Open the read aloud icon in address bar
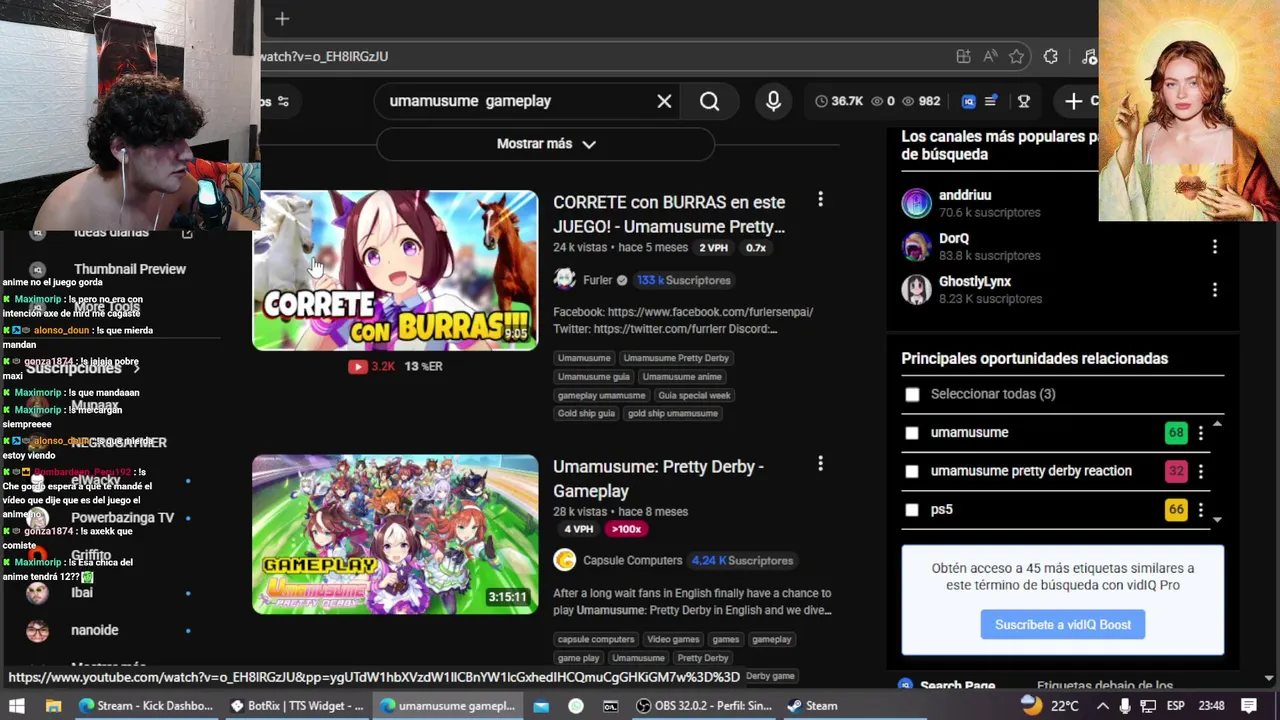1280x720 pixels. point(989,57)
